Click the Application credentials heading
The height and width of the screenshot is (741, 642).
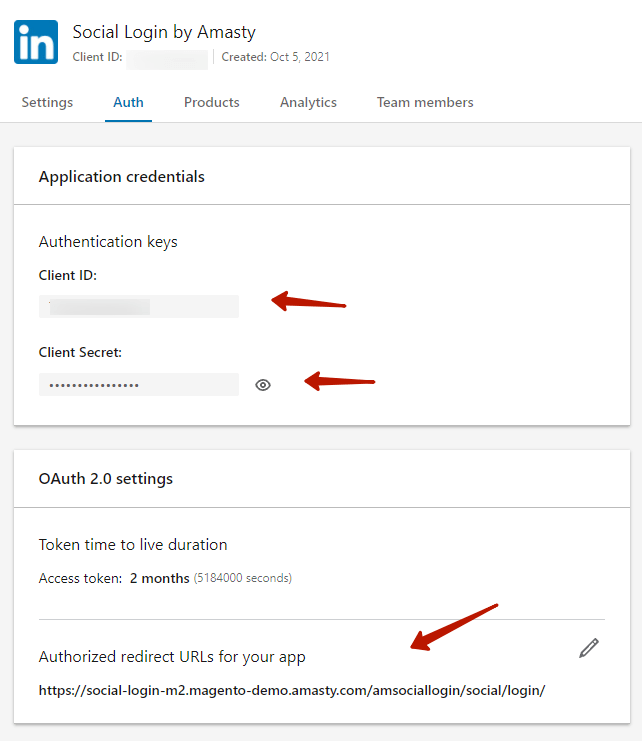coord(121,177)
